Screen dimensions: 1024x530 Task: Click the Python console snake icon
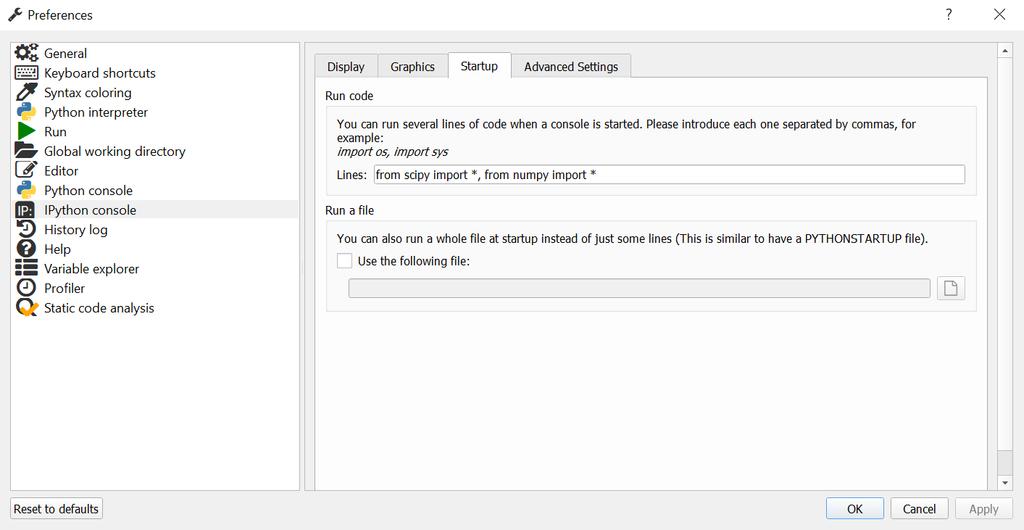coord(27,190)
